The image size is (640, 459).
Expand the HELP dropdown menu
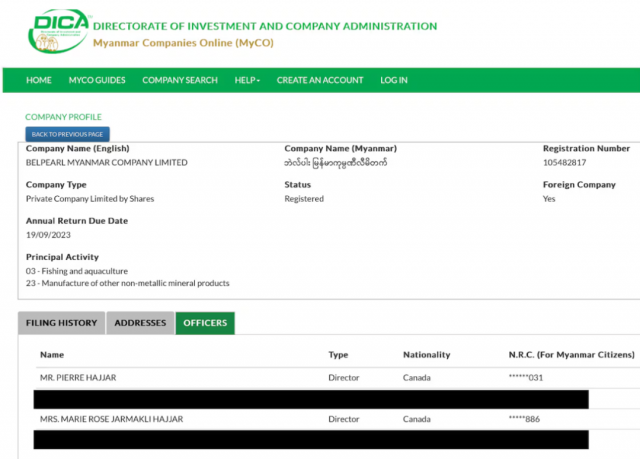pos(247,80)
